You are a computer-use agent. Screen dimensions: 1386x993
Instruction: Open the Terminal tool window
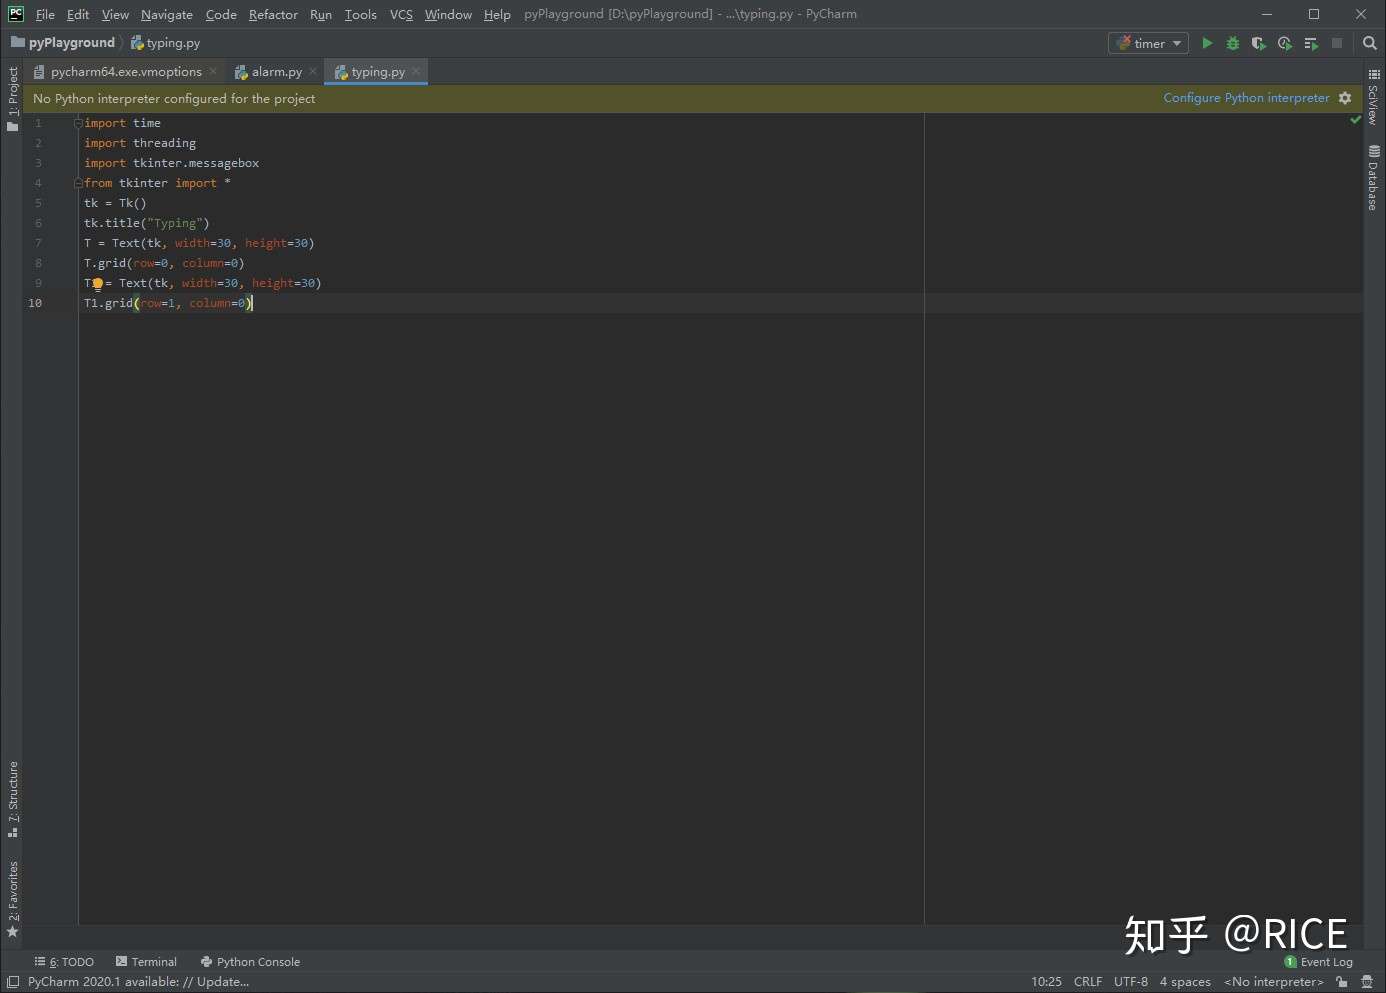146,961
